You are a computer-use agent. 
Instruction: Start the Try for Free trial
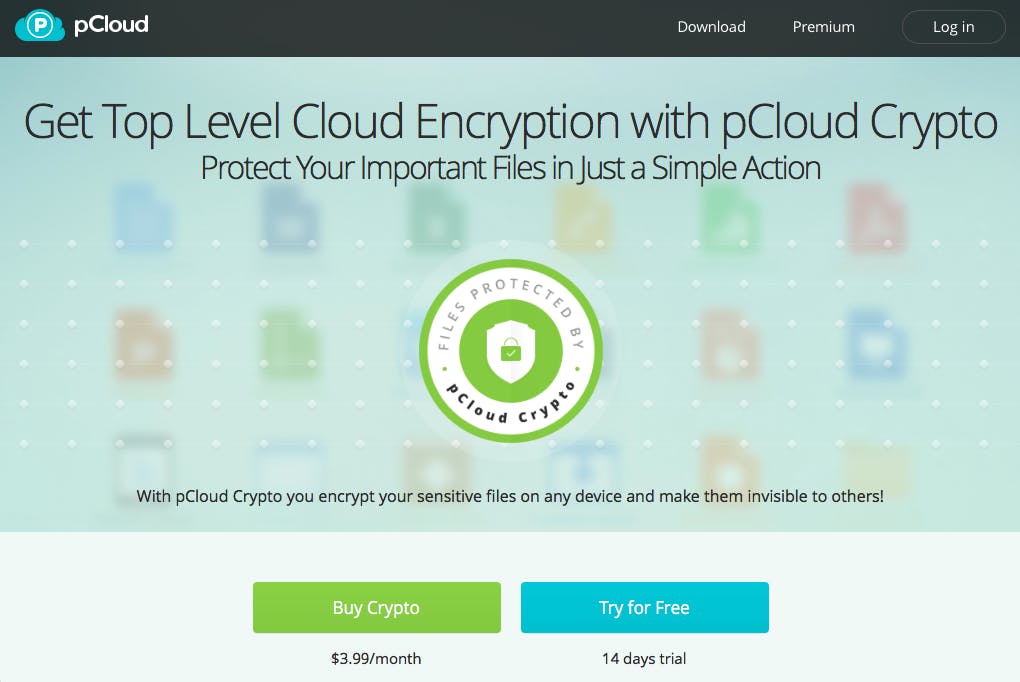[x=645, y=607]
